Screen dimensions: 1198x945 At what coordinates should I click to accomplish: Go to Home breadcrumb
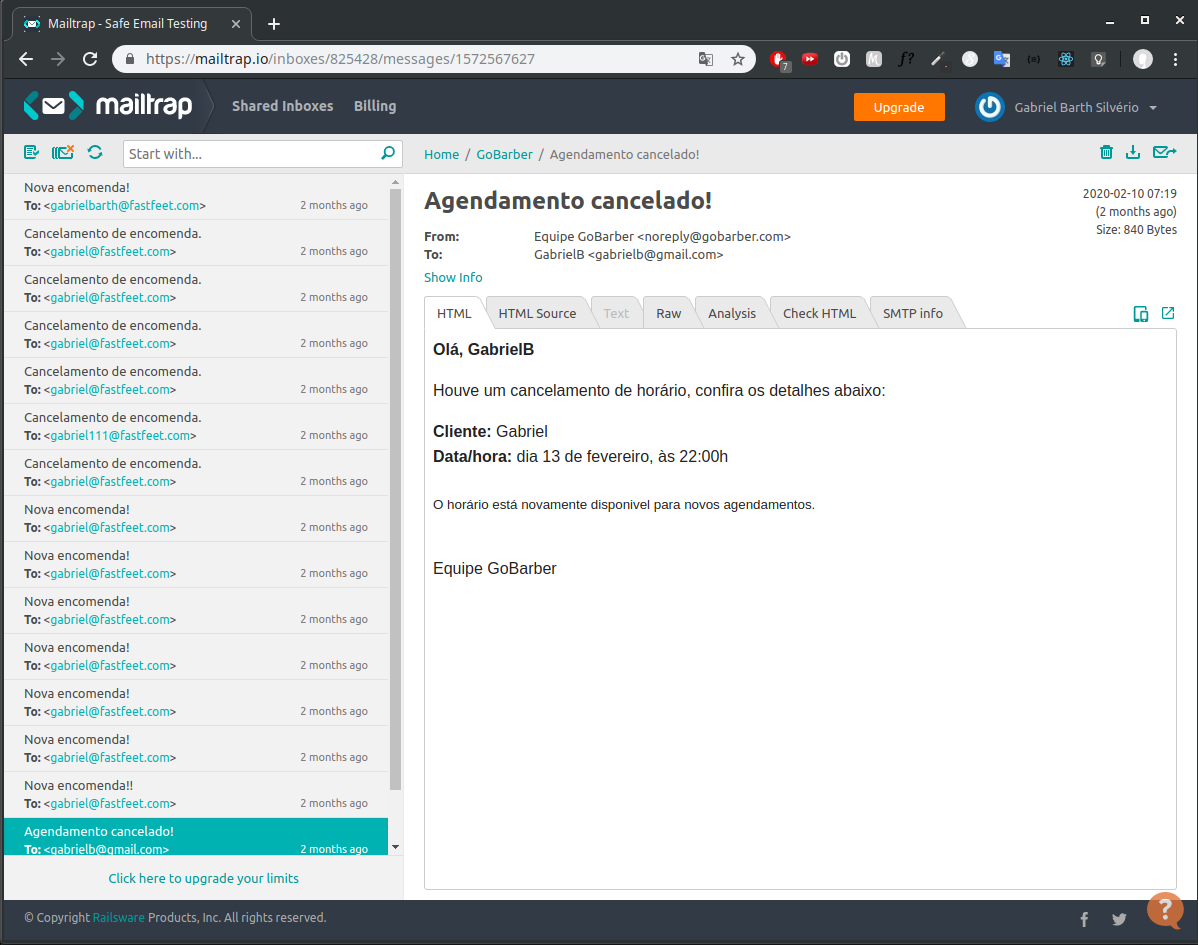(442, 154)
